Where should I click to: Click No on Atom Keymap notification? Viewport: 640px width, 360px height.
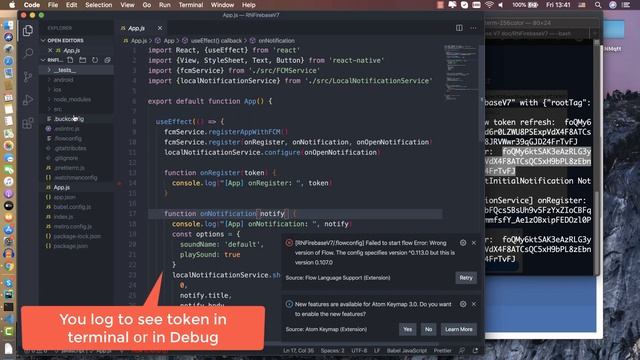428,329
